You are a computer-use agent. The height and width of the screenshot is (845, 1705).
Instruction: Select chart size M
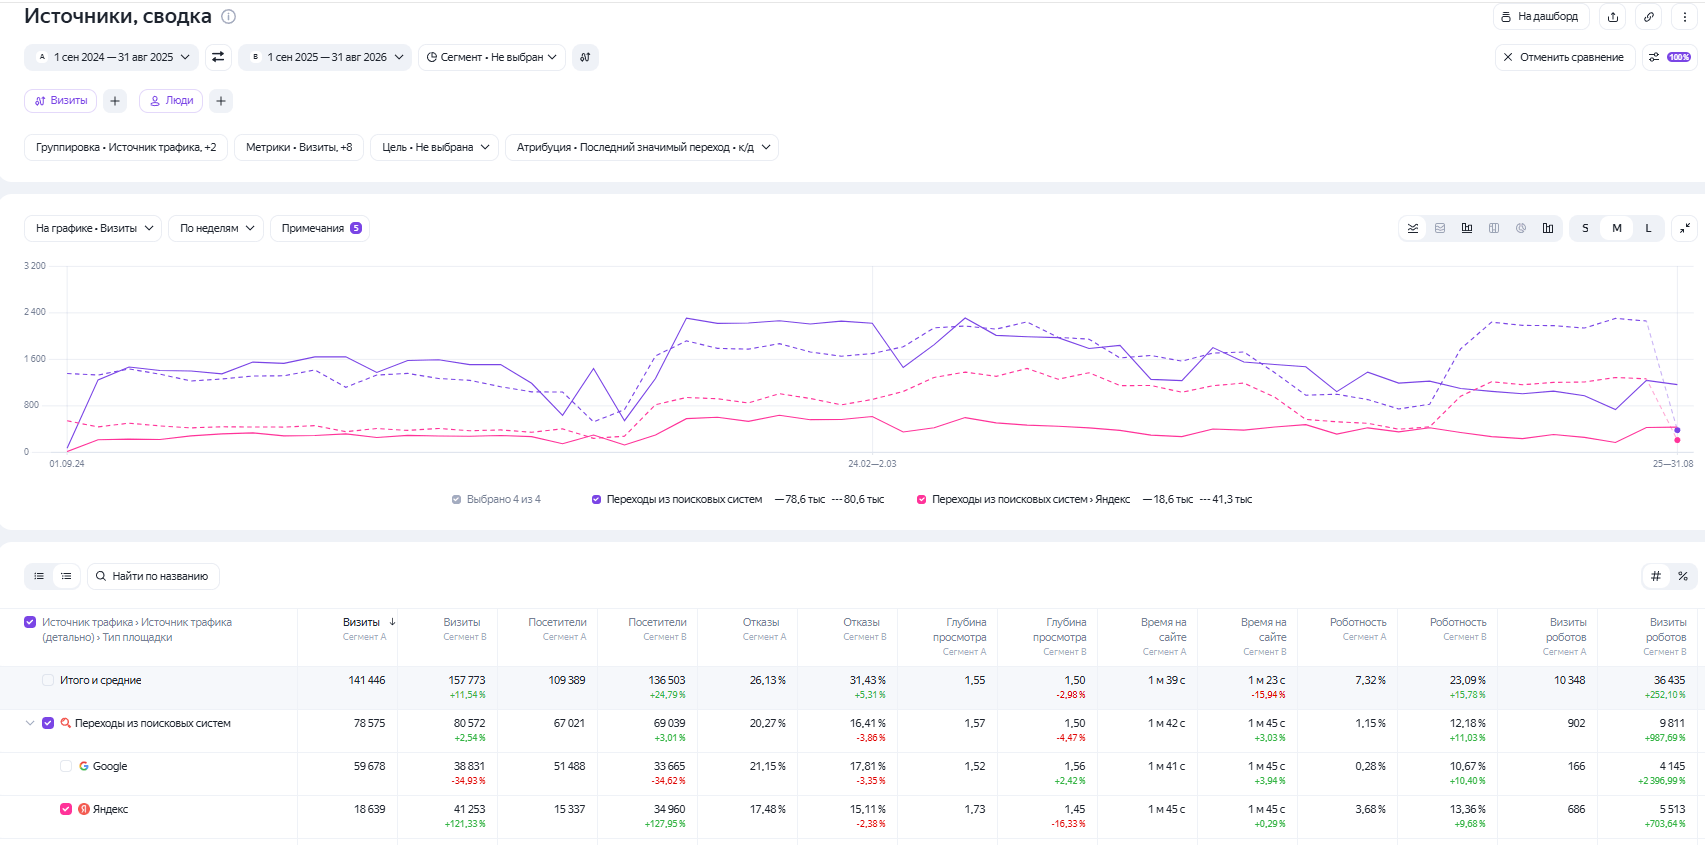[1617, 228]
